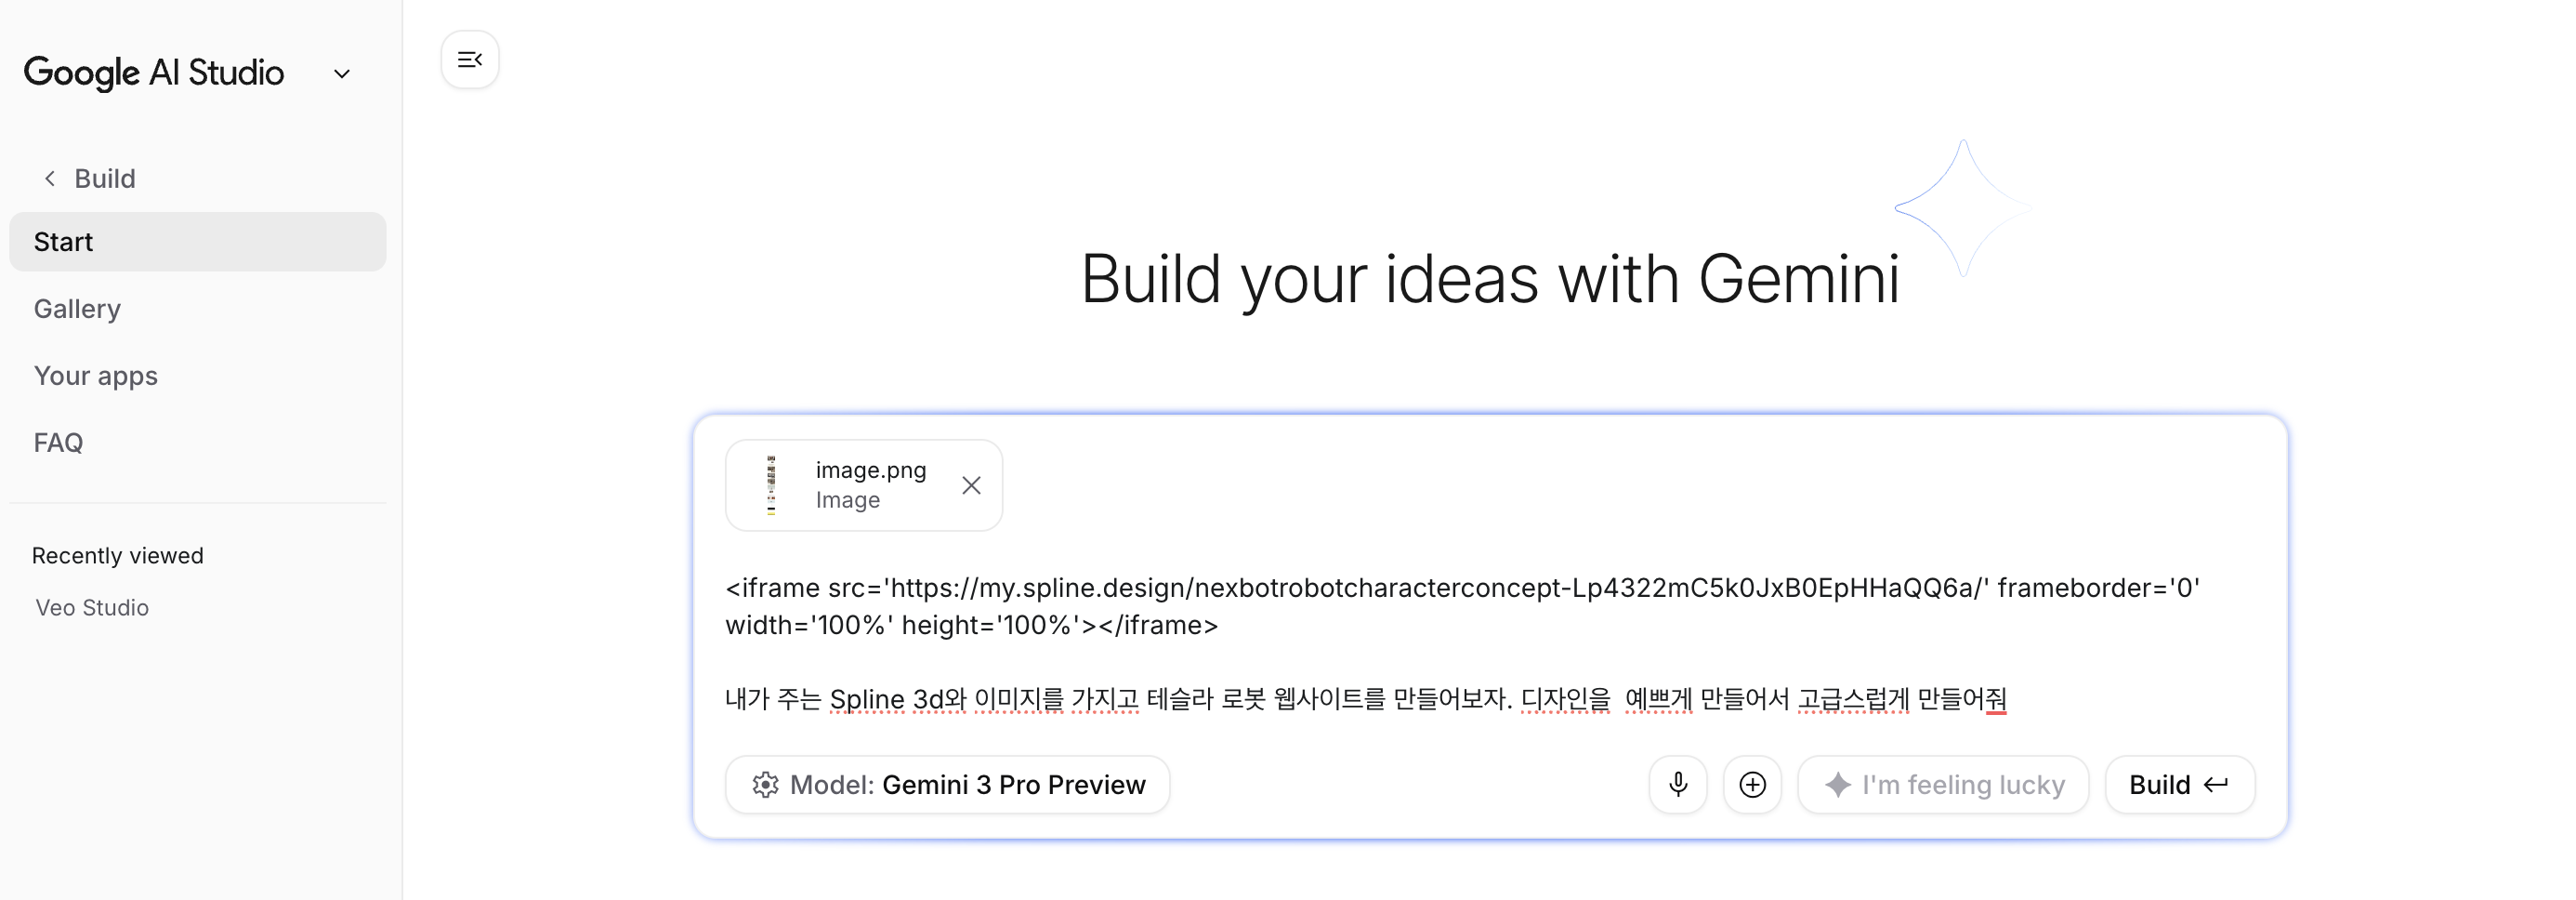Screen dimensions: 2576x900
Task: Remove the image.png attachment
Action: tap(971, 485)
